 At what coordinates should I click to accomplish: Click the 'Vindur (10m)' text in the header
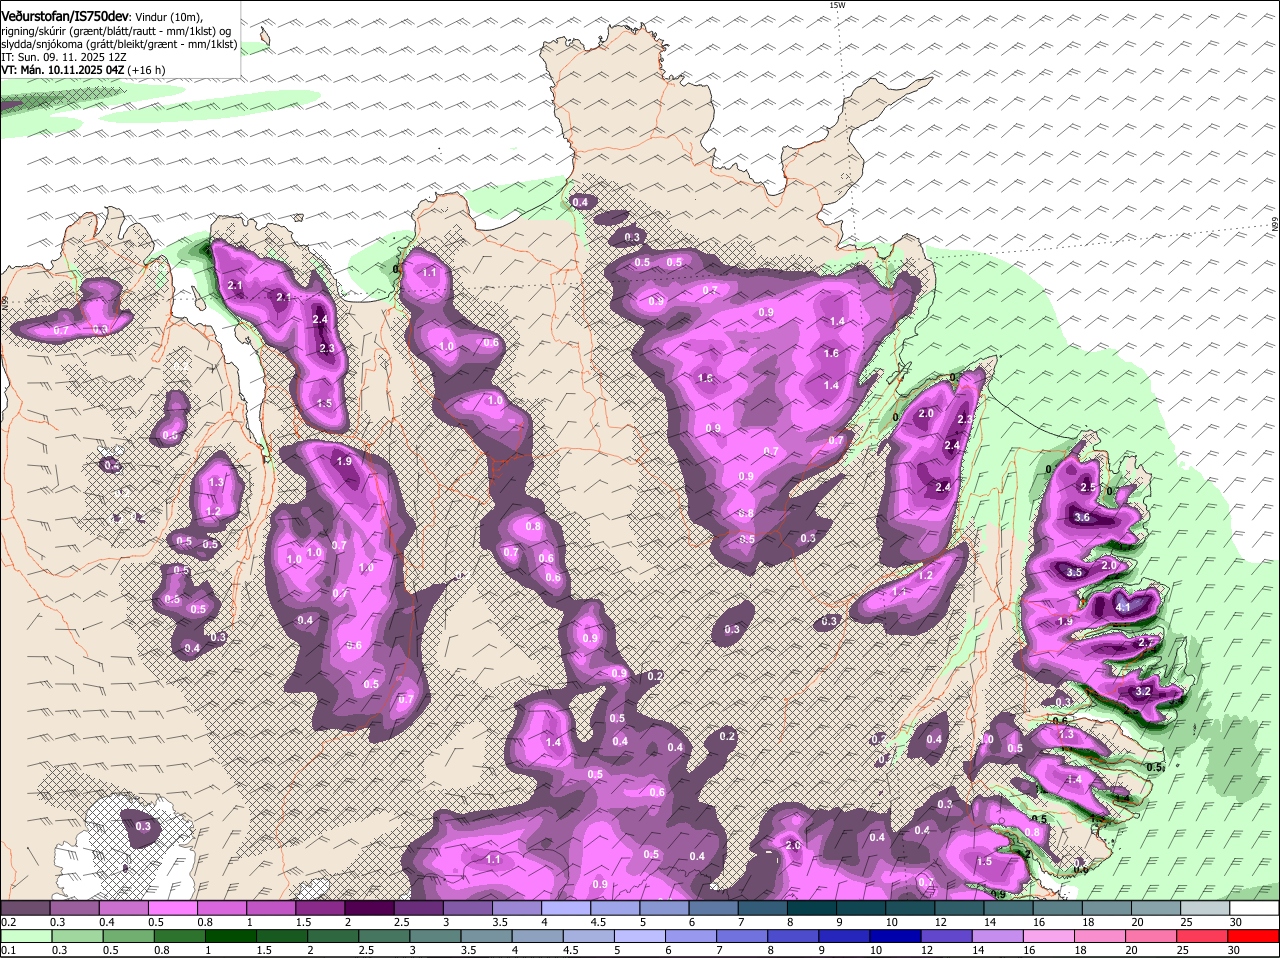coord(168,18)
